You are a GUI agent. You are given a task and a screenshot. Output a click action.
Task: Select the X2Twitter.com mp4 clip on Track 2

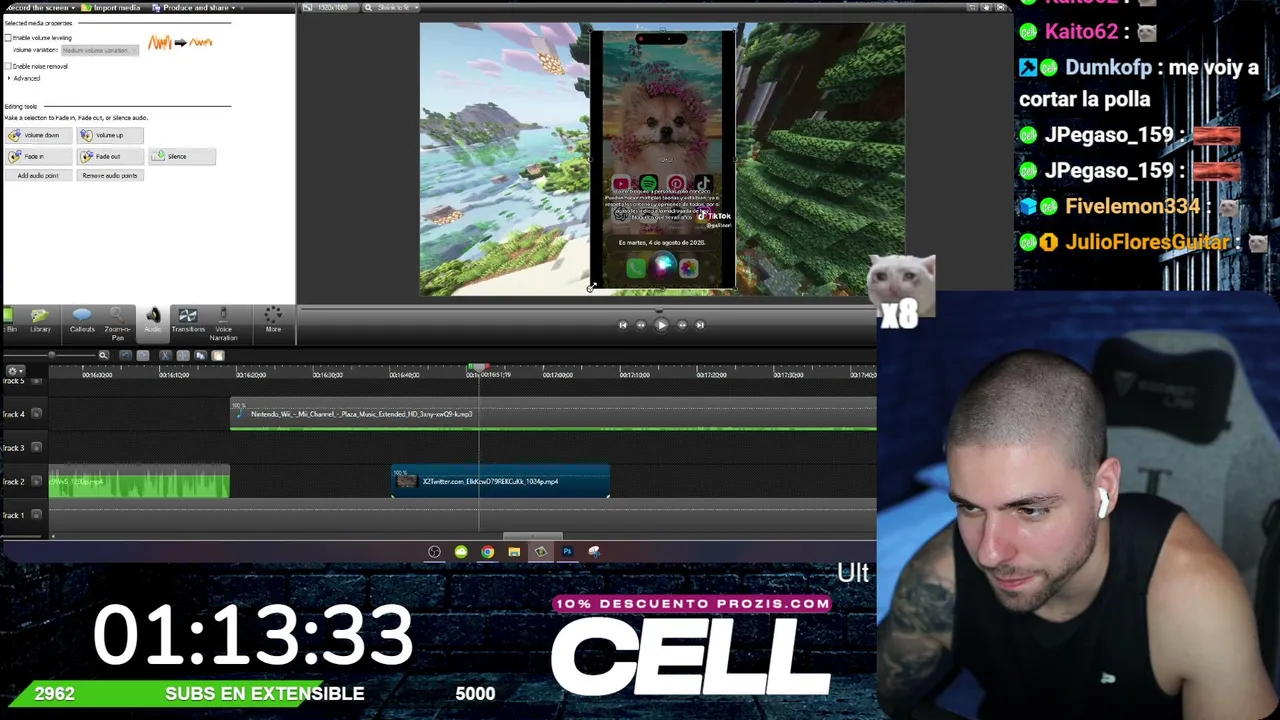[500, 481]
